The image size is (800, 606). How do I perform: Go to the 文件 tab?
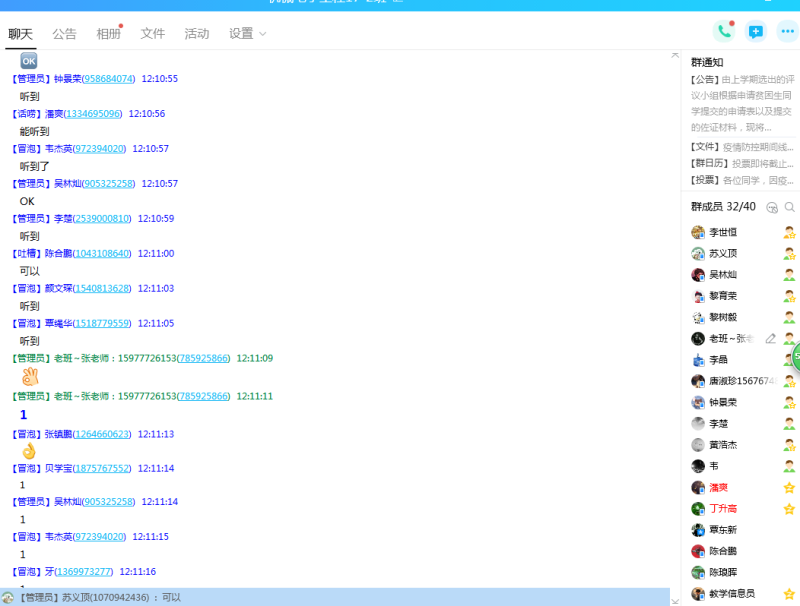coord(153,34)
